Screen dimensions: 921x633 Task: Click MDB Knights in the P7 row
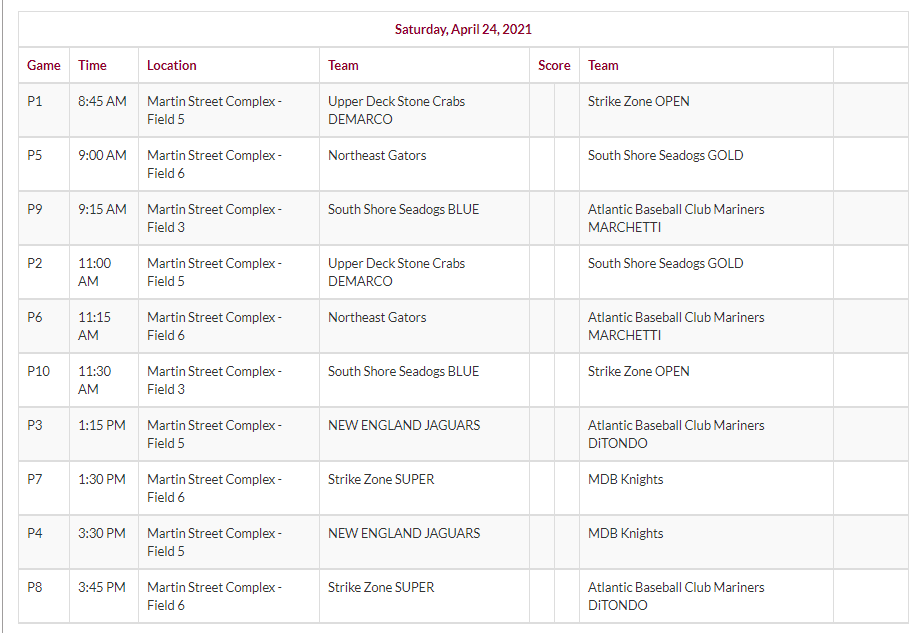coord(625,479)
